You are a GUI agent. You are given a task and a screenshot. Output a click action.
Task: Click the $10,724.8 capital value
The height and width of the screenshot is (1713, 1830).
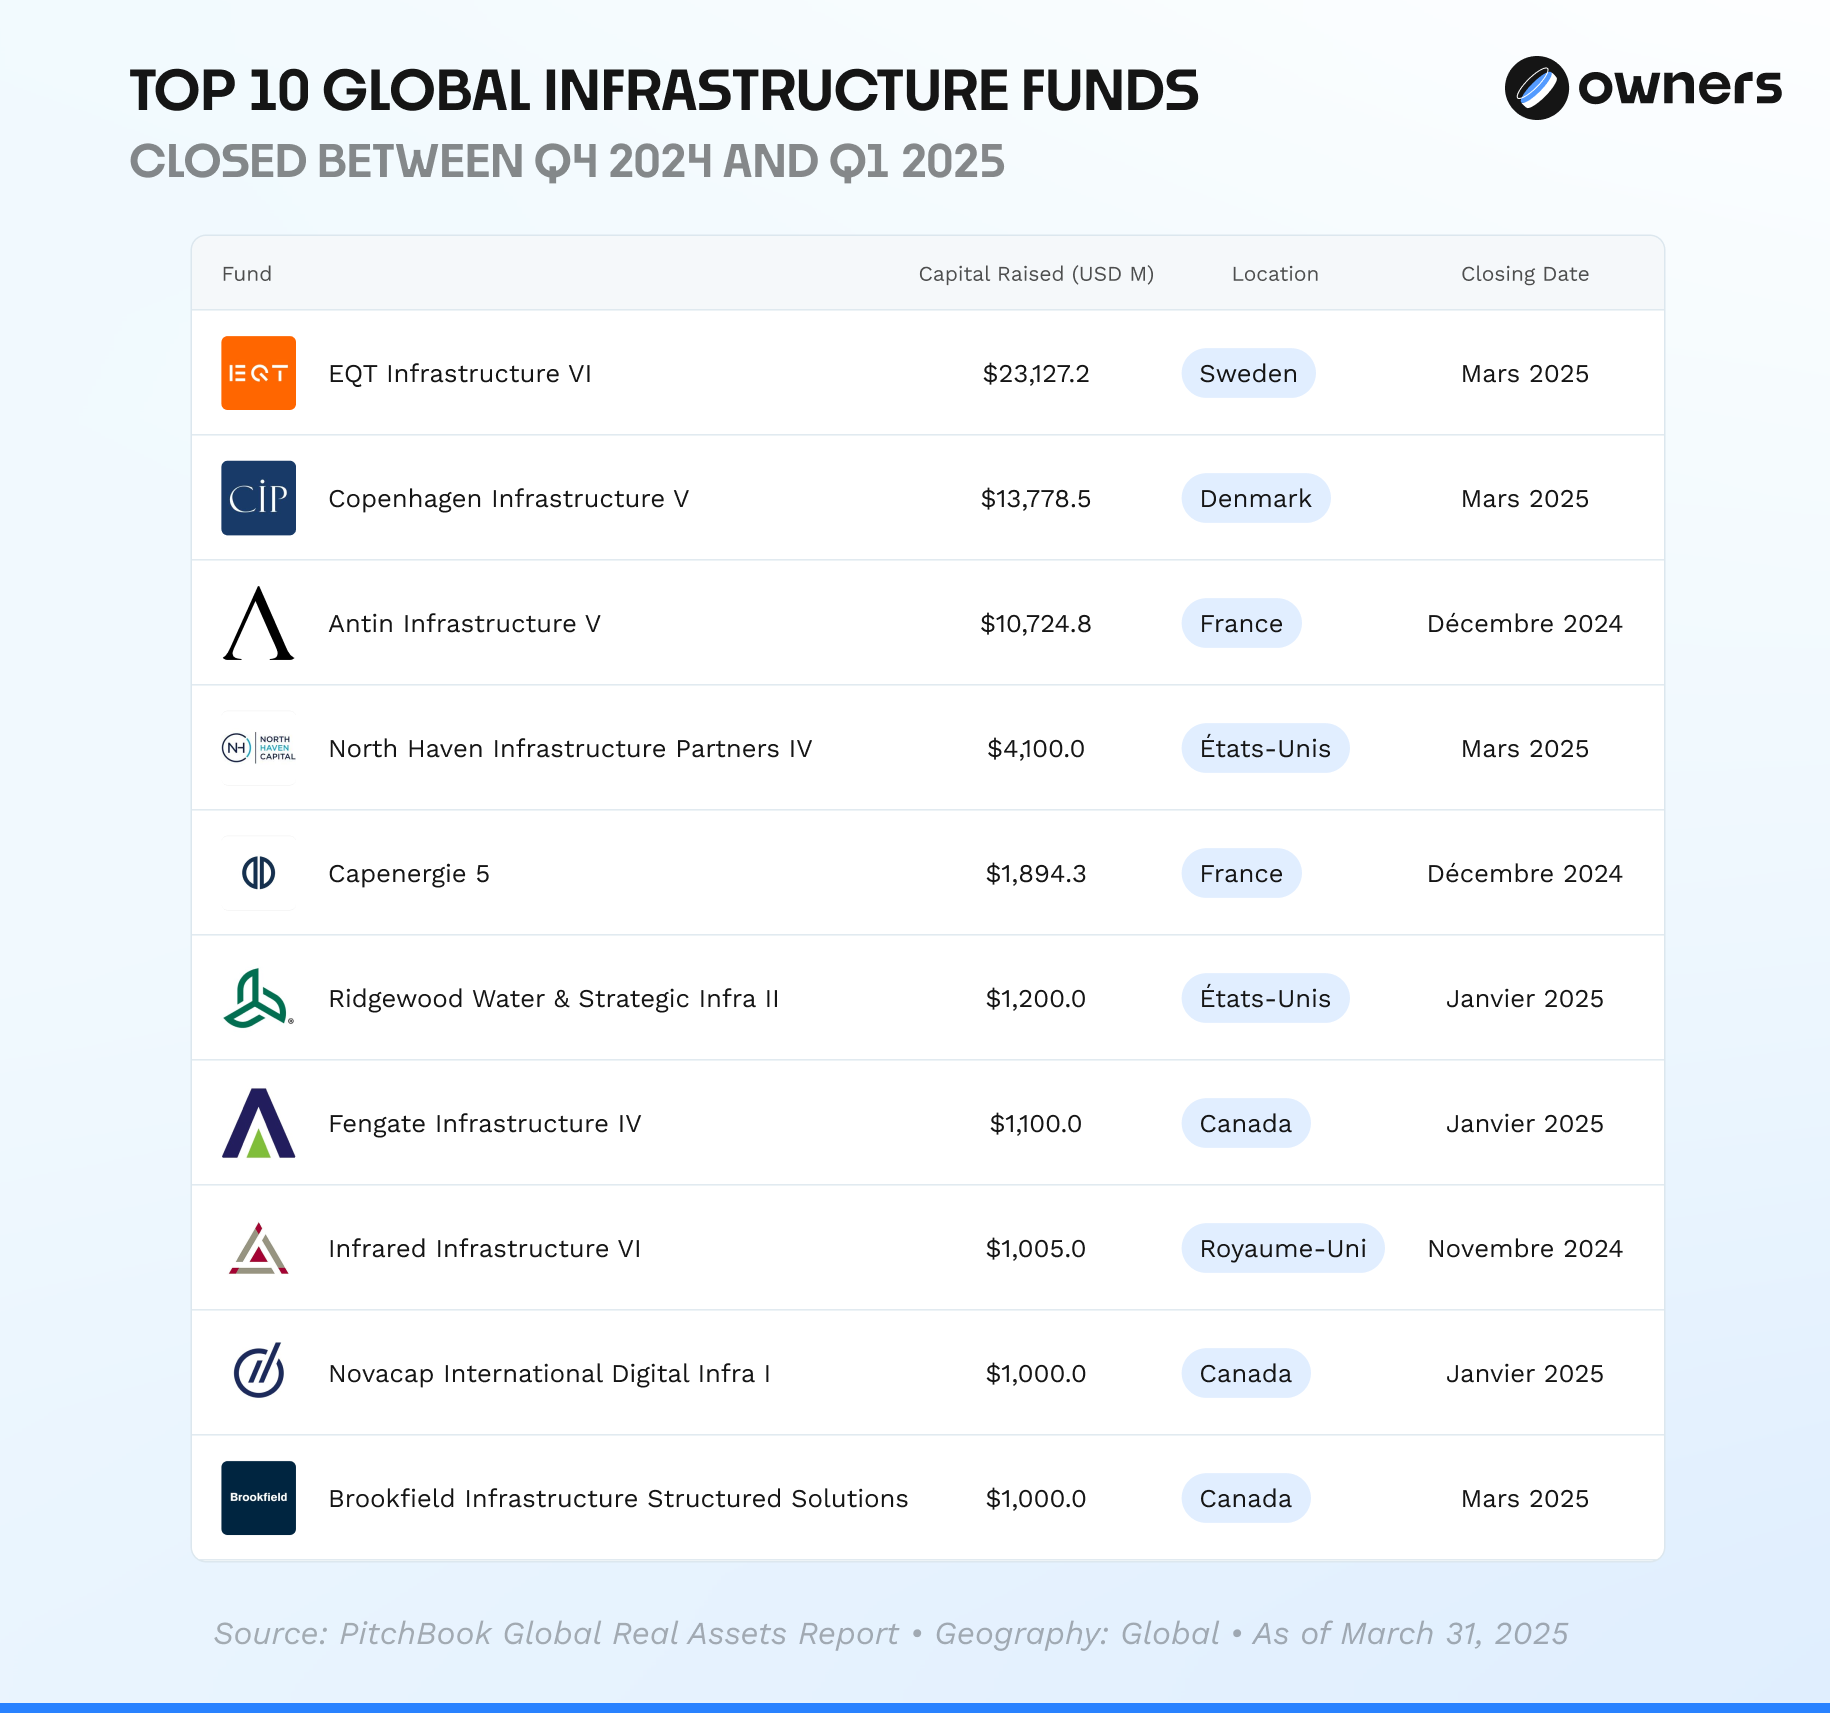tap(1036, 623)
